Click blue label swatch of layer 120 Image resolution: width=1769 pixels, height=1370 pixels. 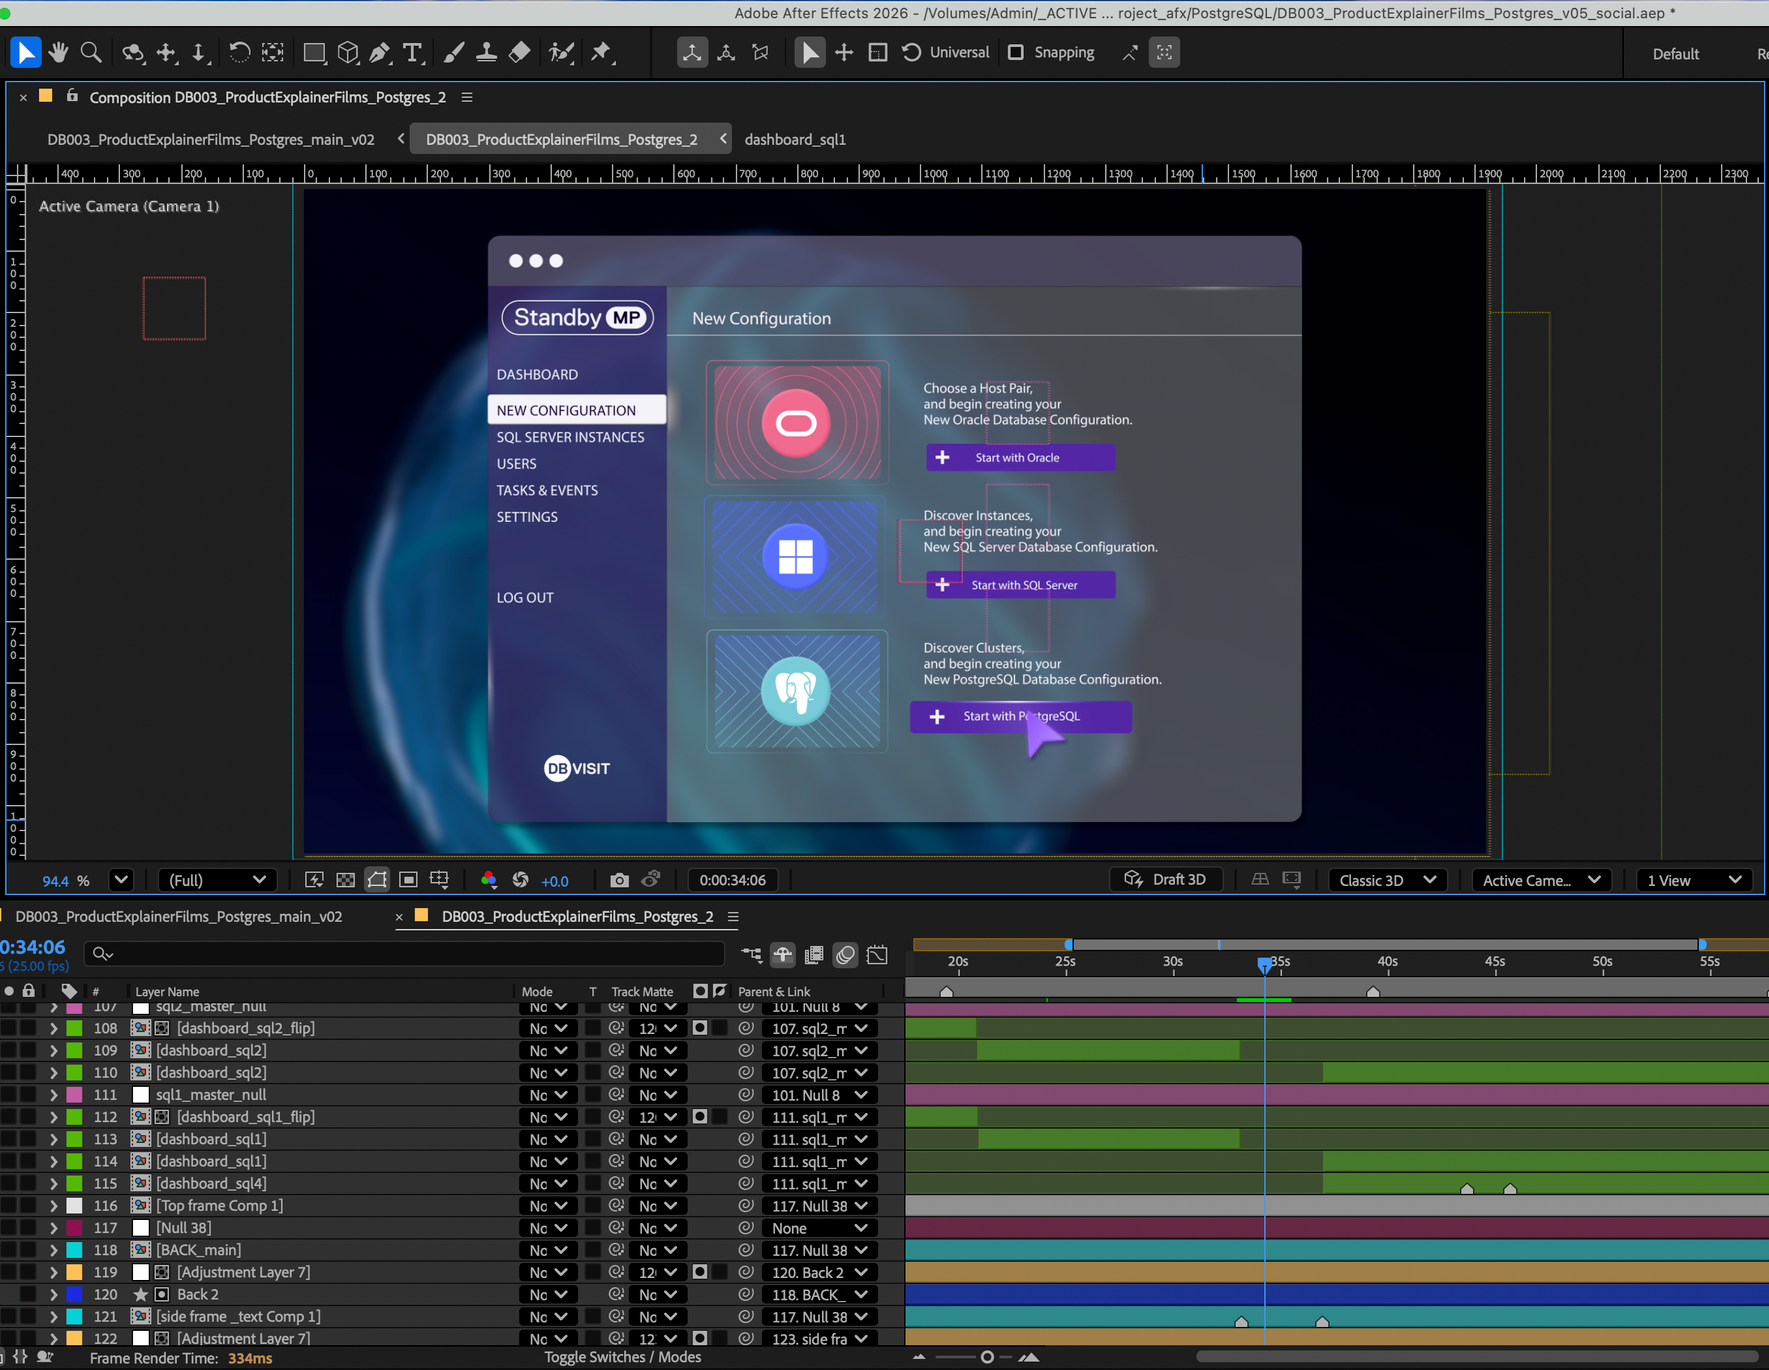(75, 1294)
